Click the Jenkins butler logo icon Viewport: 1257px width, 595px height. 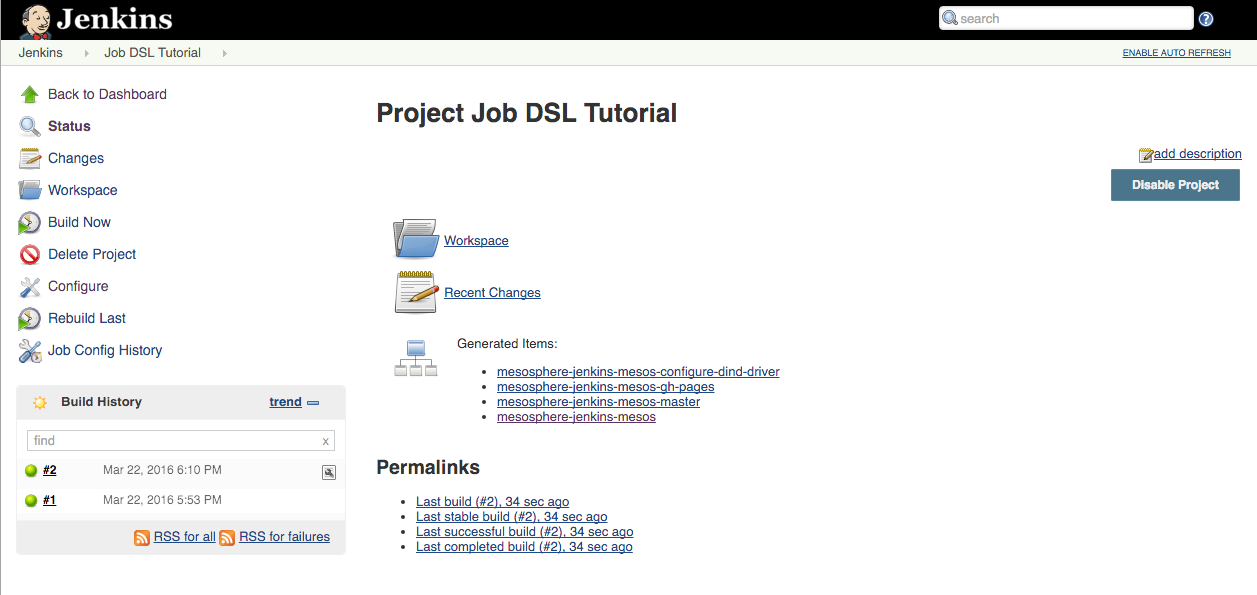[35, 20]
